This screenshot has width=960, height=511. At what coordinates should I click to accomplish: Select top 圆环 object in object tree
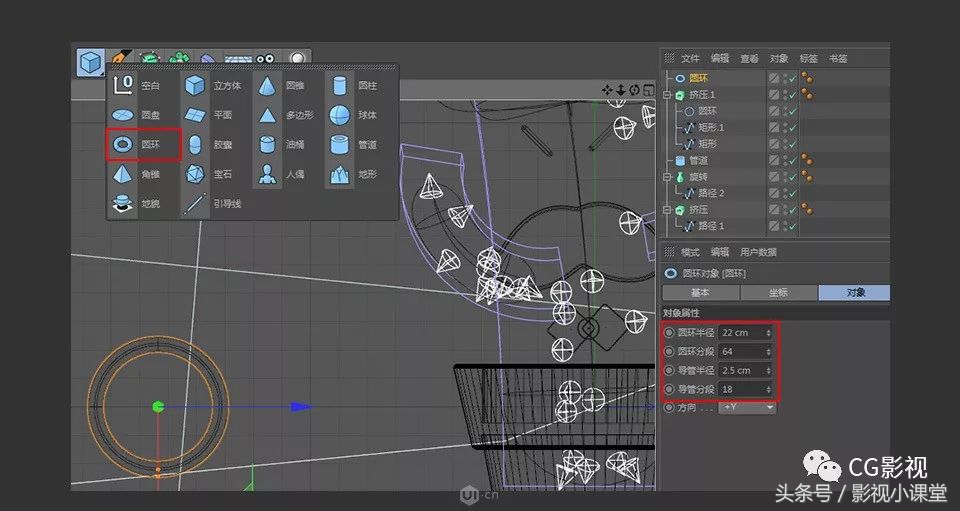[x=699, y=78]
